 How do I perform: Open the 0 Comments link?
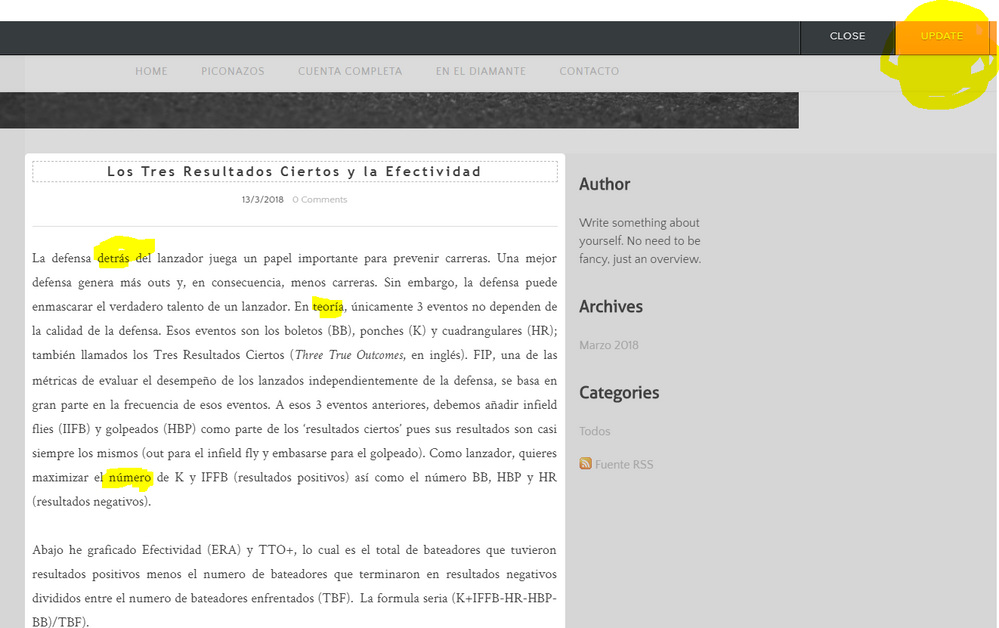pos(320,200)
